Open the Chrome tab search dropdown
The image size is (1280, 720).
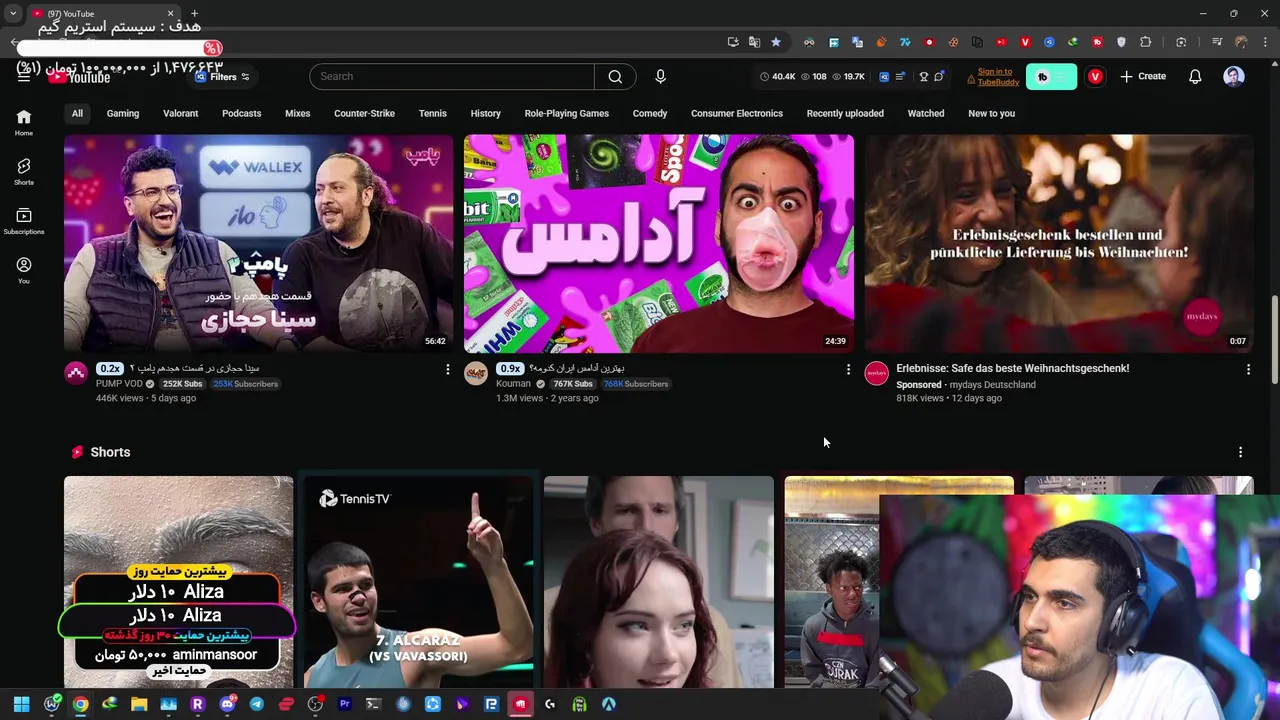[x=13, y=13]
